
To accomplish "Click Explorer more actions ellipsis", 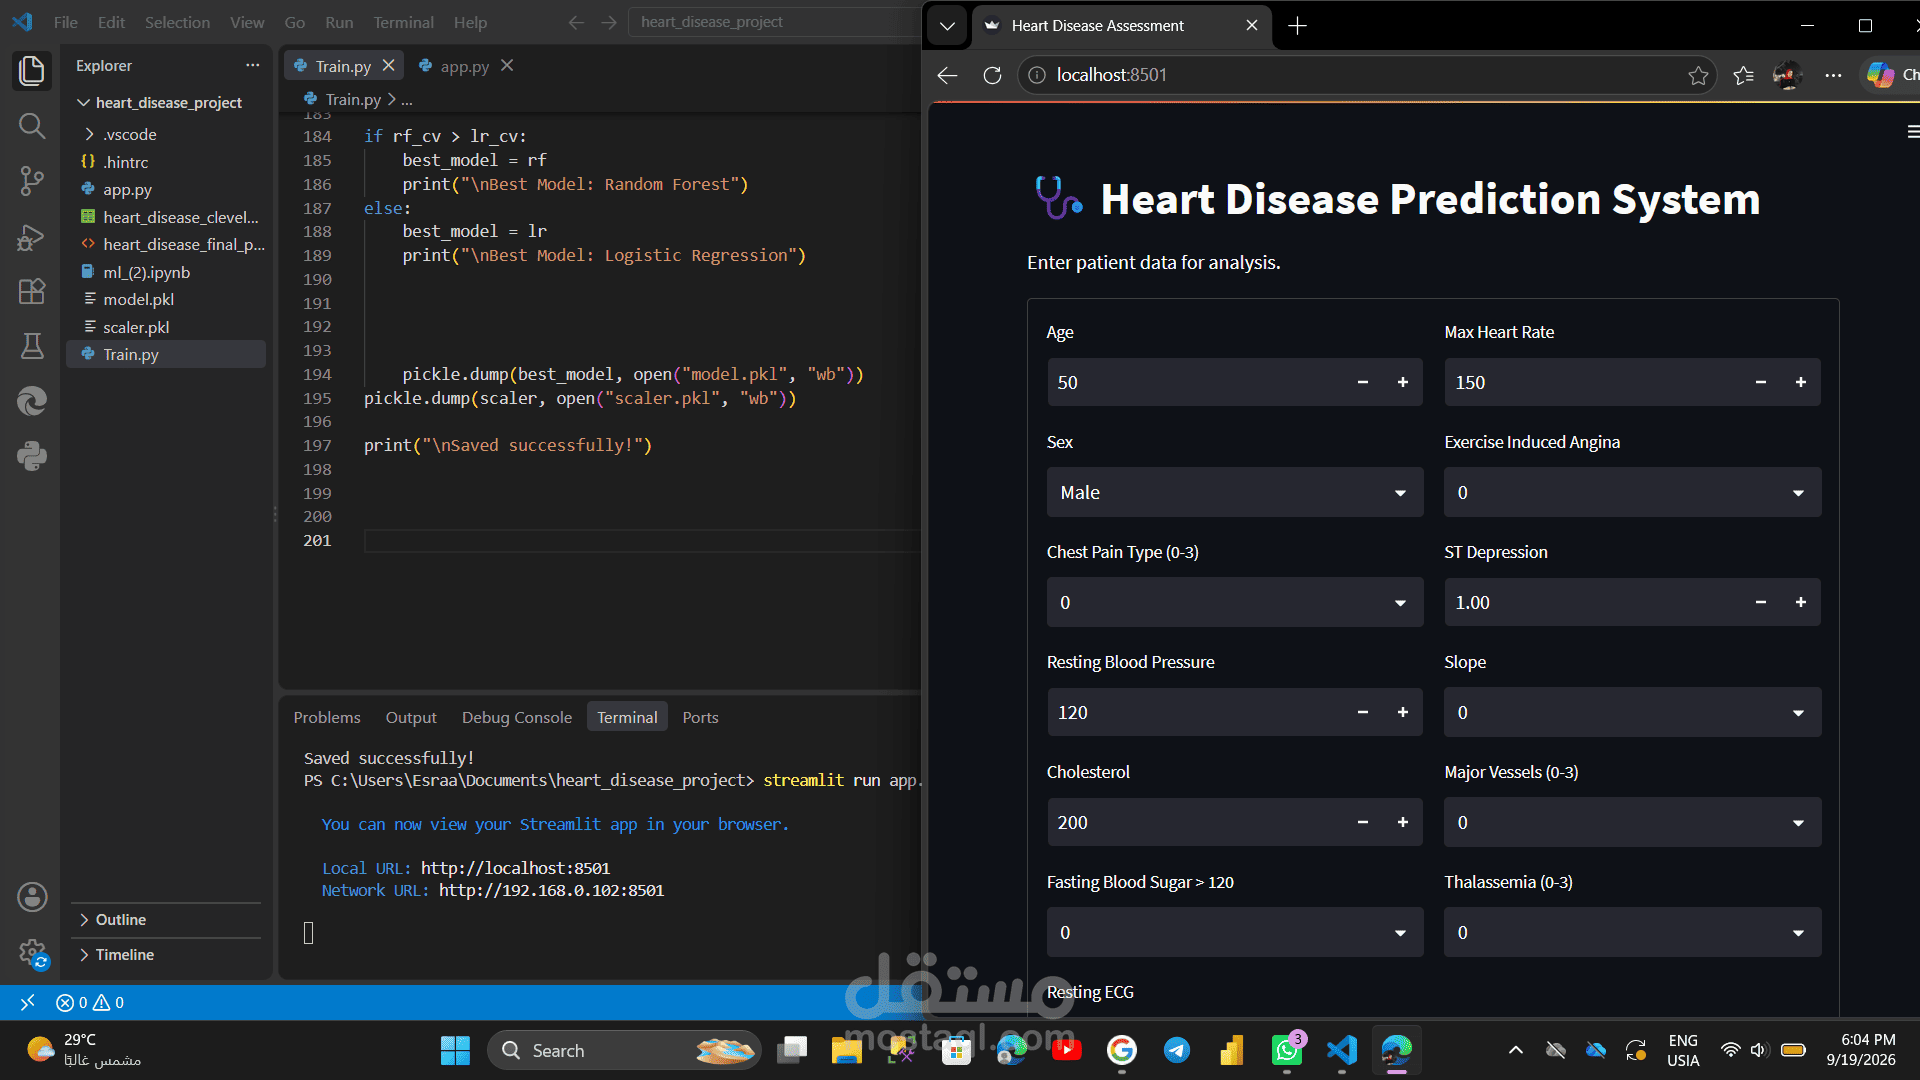I will (x=252, y=65).
